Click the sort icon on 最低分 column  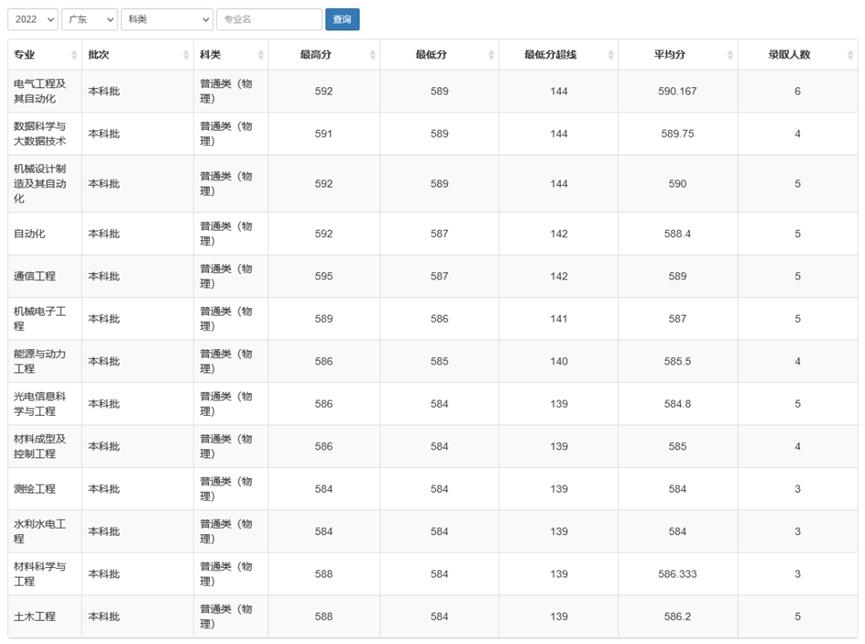(x=488, y=55)
